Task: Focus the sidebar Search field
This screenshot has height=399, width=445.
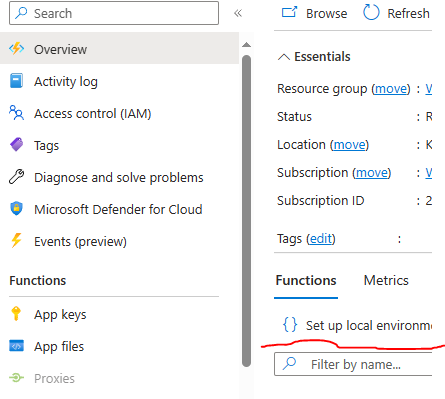Action: 114,13
